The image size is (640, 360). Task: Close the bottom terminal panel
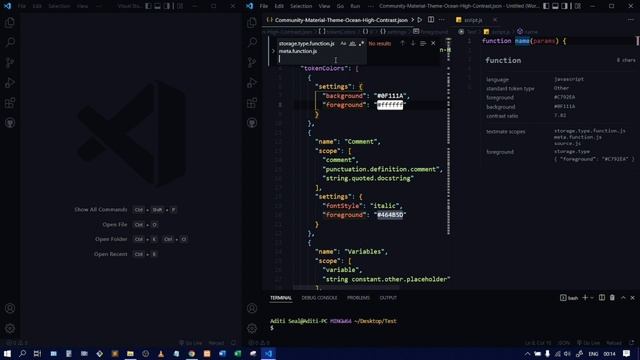[x=633, y=298]
